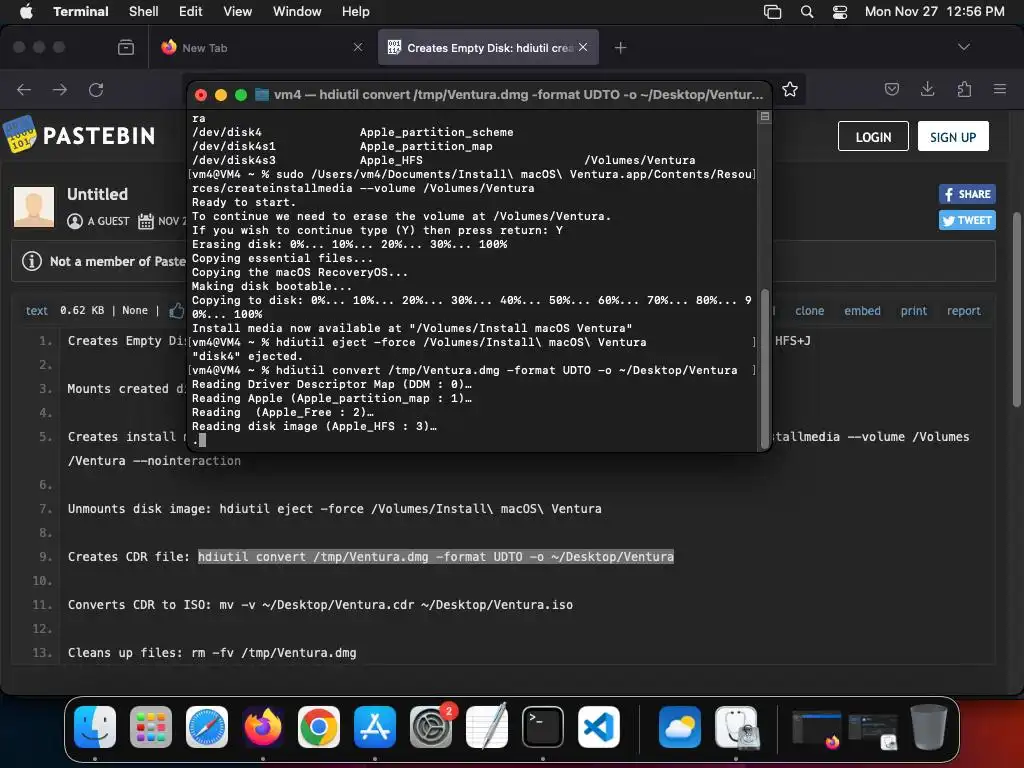
Task: Open Spotlight search in menu bar
Action: [807, 12]
